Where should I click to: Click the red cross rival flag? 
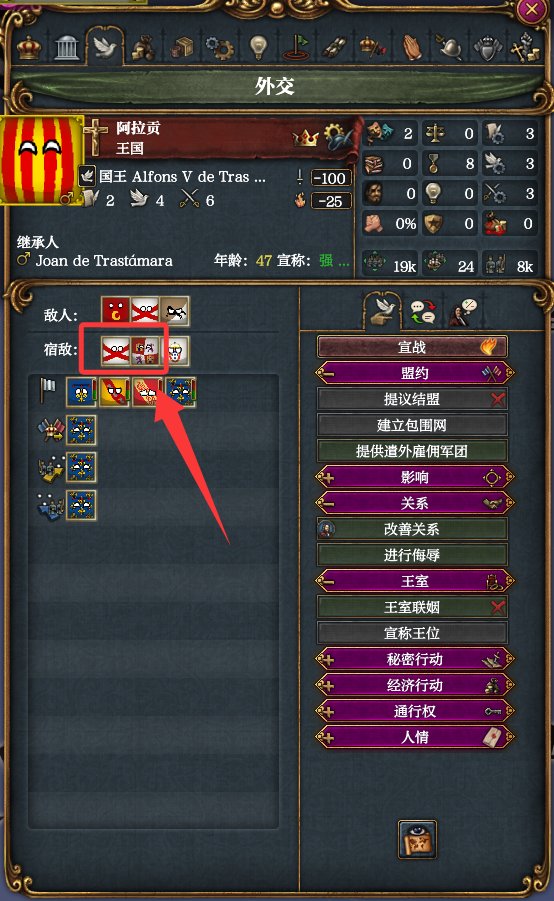[116, 351]
